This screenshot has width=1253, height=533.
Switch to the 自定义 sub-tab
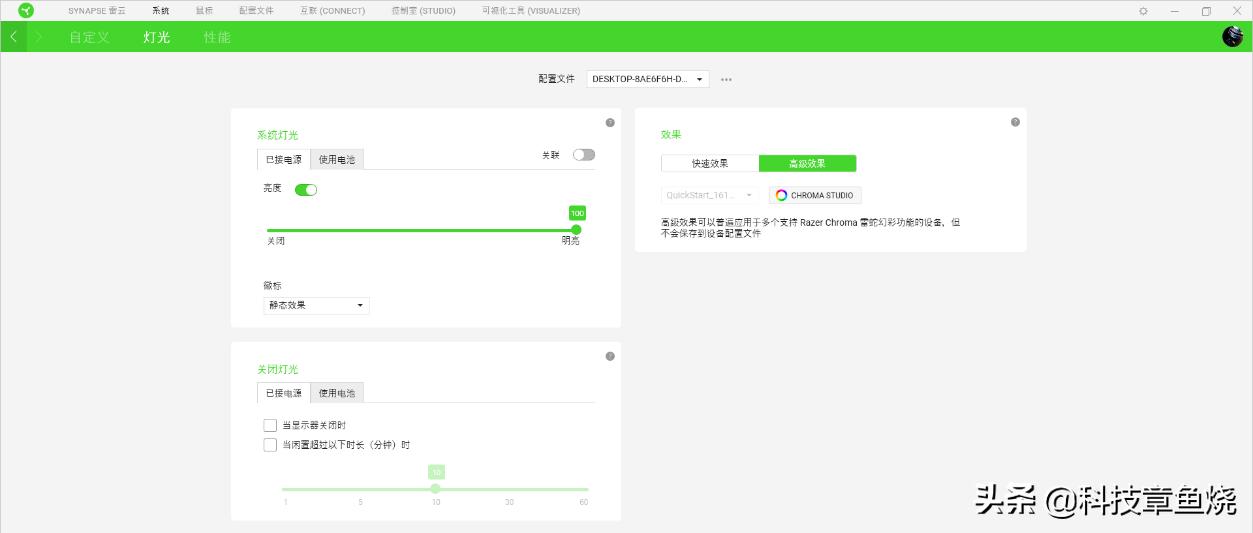click(89, 37)
